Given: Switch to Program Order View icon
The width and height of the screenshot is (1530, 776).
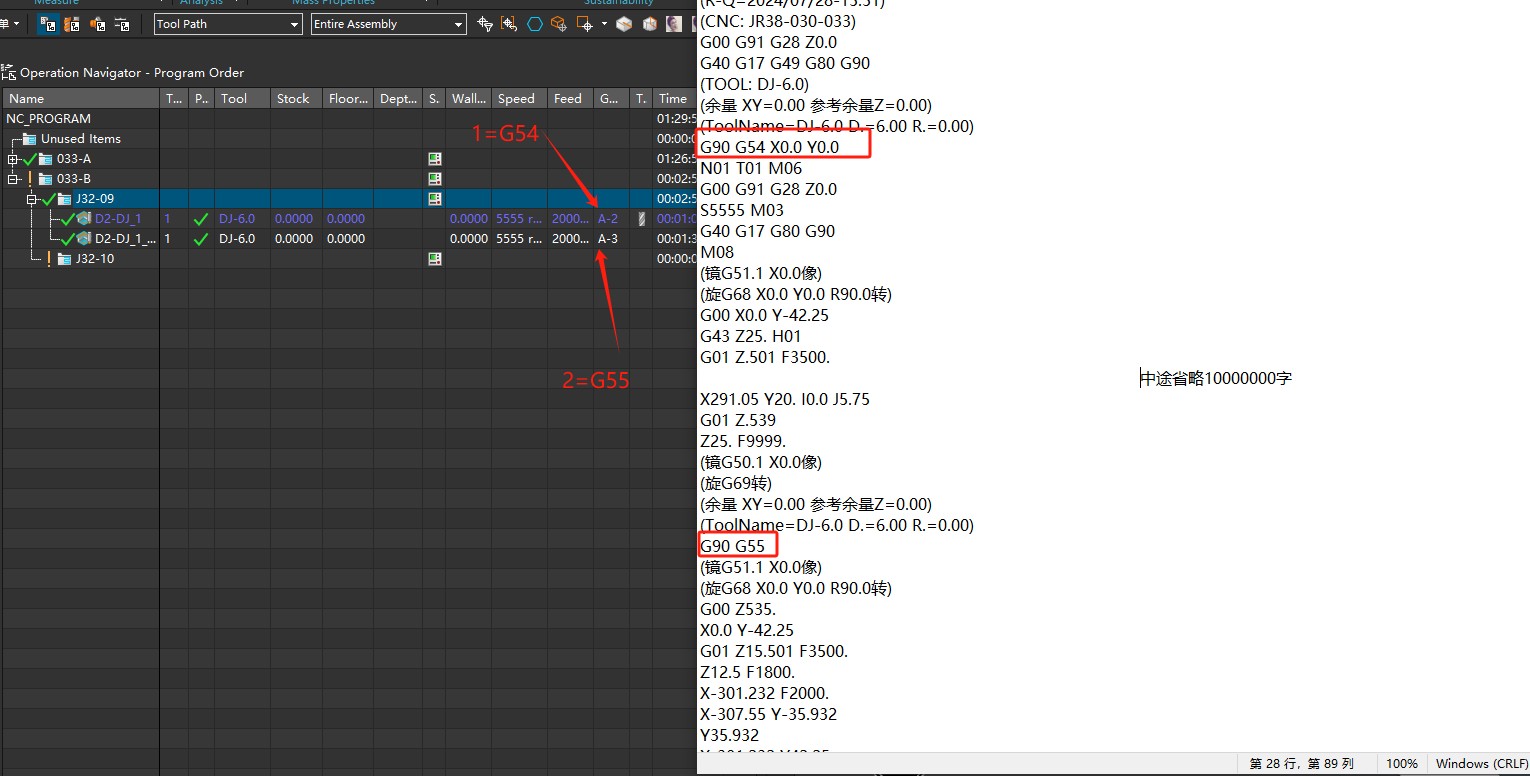Looking at the screenshot, I should click(48, 24).
